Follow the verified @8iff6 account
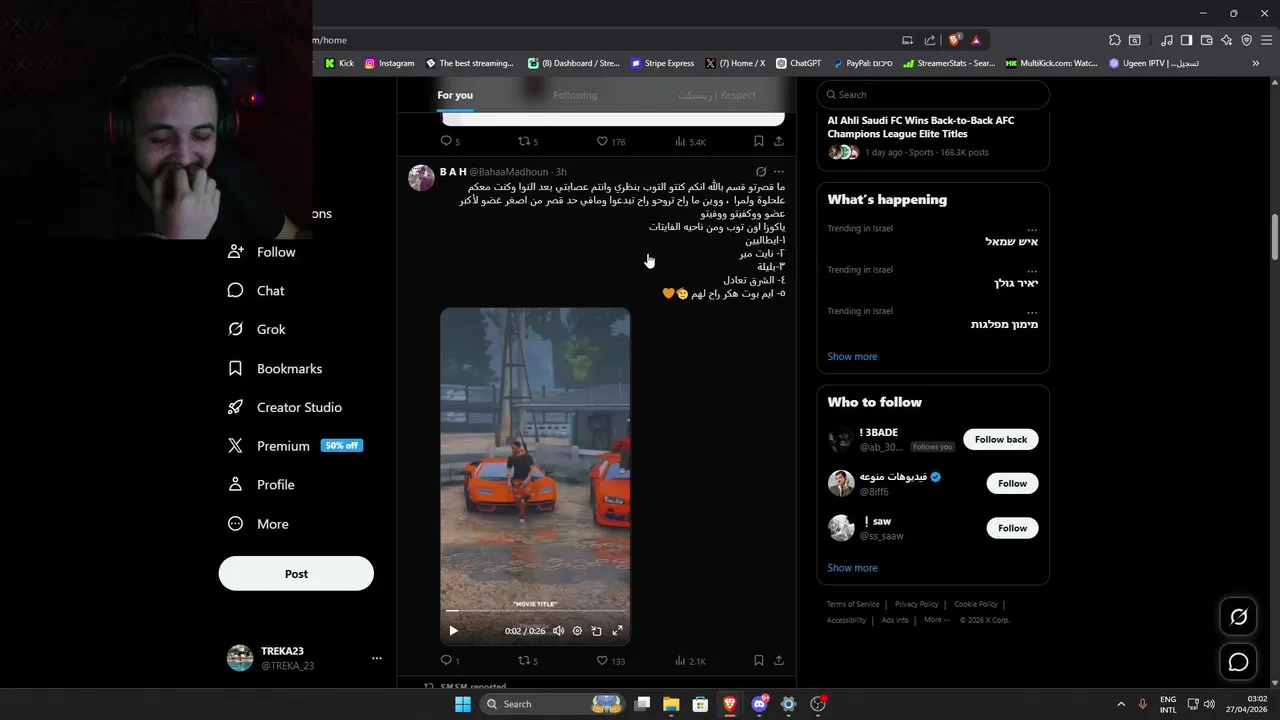Viewport: 1280px width, 720px height. tap(1012, 483)
